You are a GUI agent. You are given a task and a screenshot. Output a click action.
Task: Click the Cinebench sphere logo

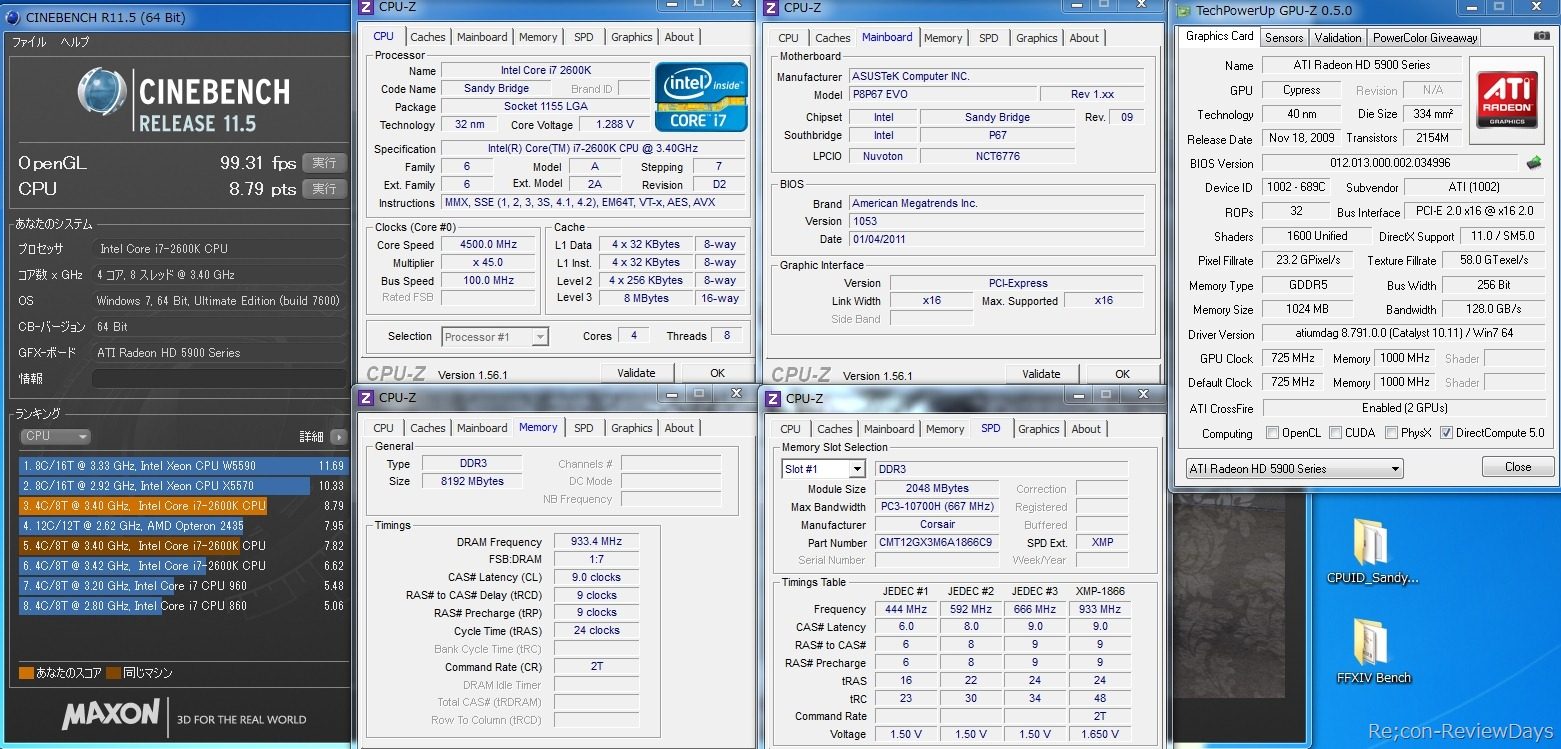tap(102, 95)
